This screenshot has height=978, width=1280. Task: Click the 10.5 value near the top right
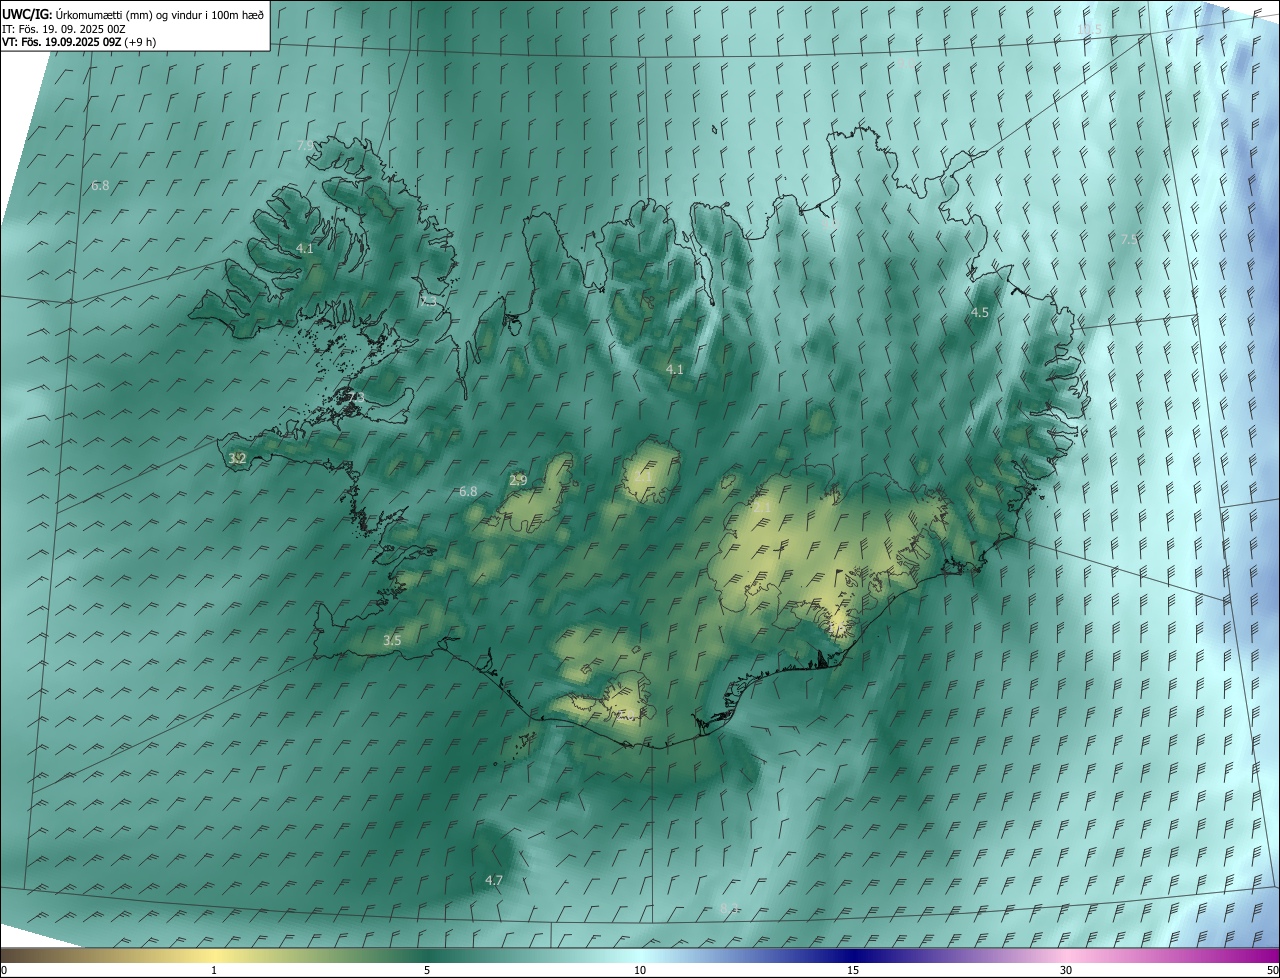click(x=1090, y=30)
